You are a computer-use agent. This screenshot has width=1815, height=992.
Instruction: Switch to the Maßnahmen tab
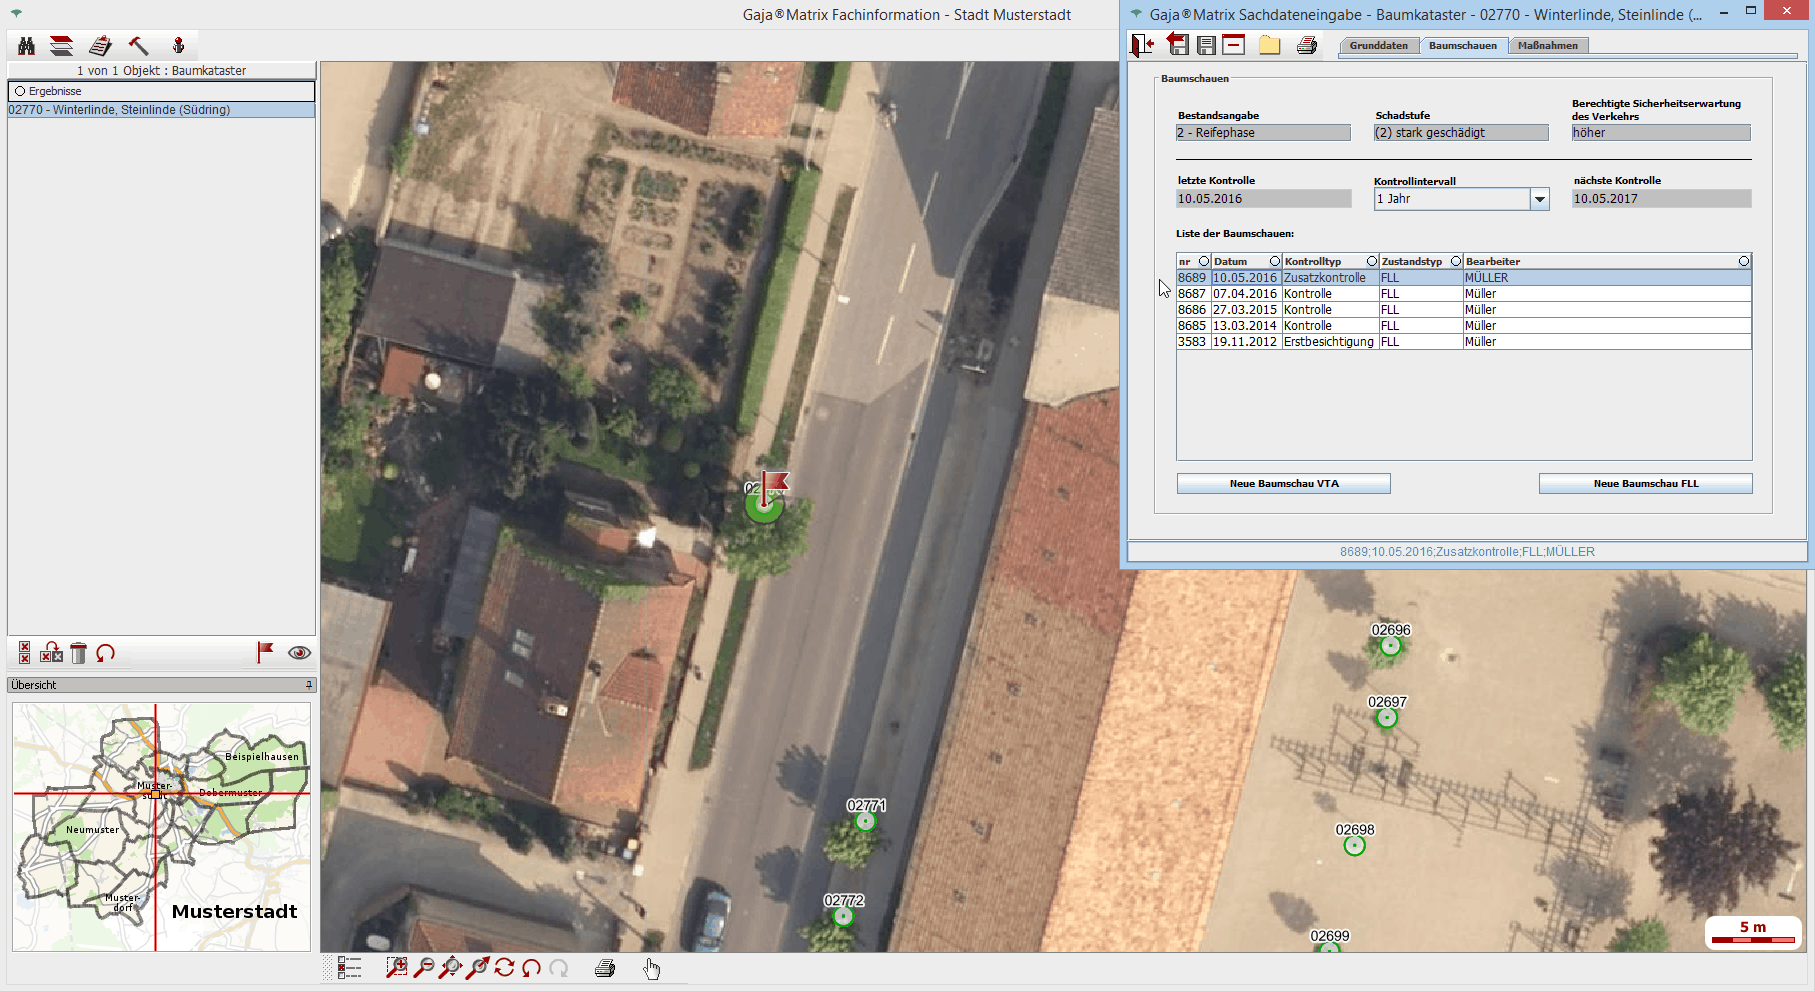(1547, 46)
